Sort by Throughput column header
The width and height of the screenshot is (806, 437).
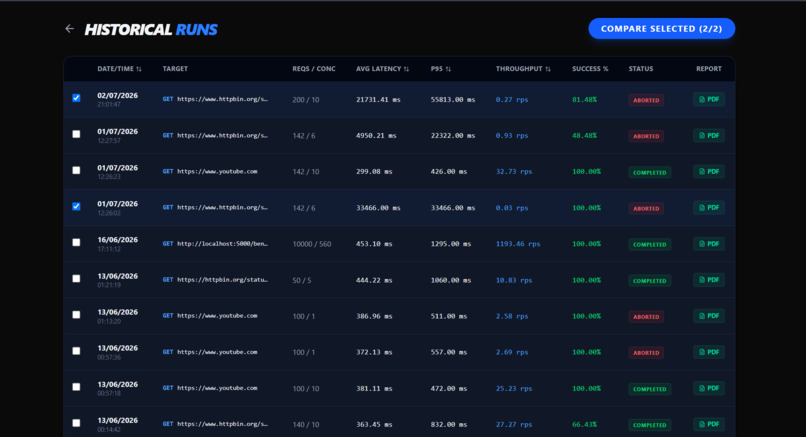pos(523,69)
